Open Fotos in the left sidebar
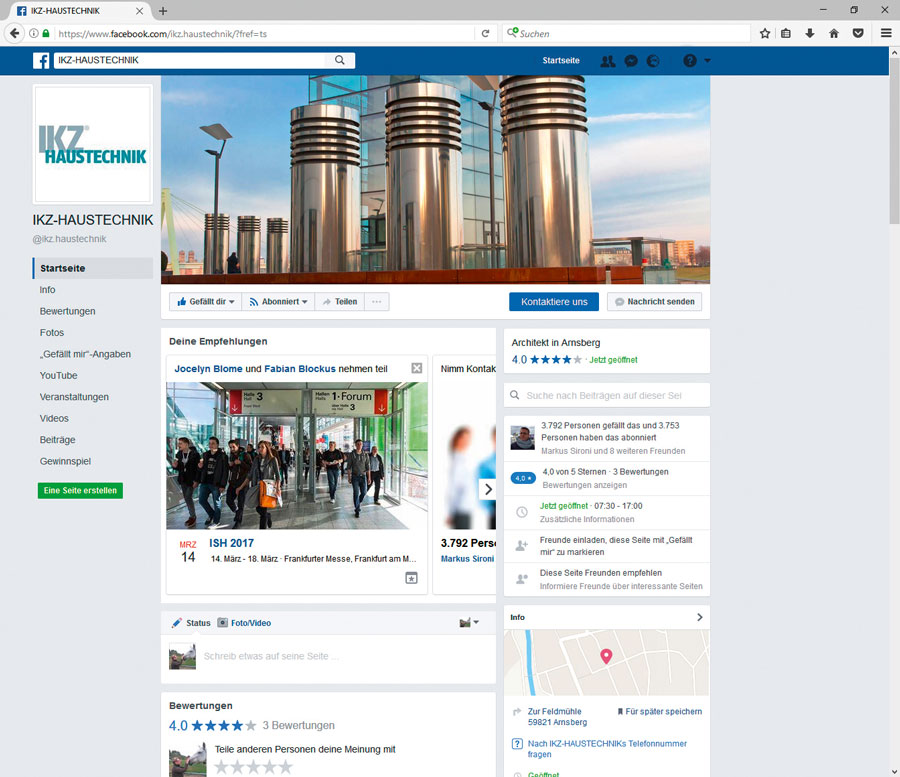 pos(52,333)
